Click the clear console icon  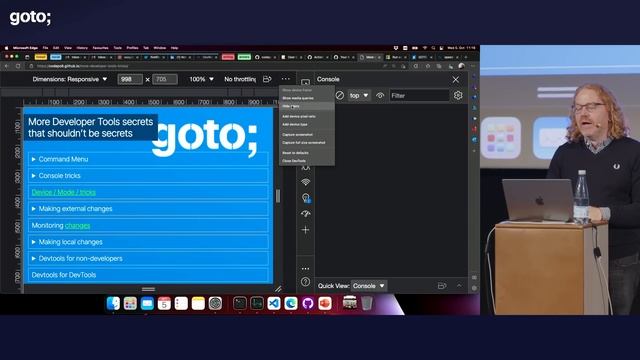point(340,96)
